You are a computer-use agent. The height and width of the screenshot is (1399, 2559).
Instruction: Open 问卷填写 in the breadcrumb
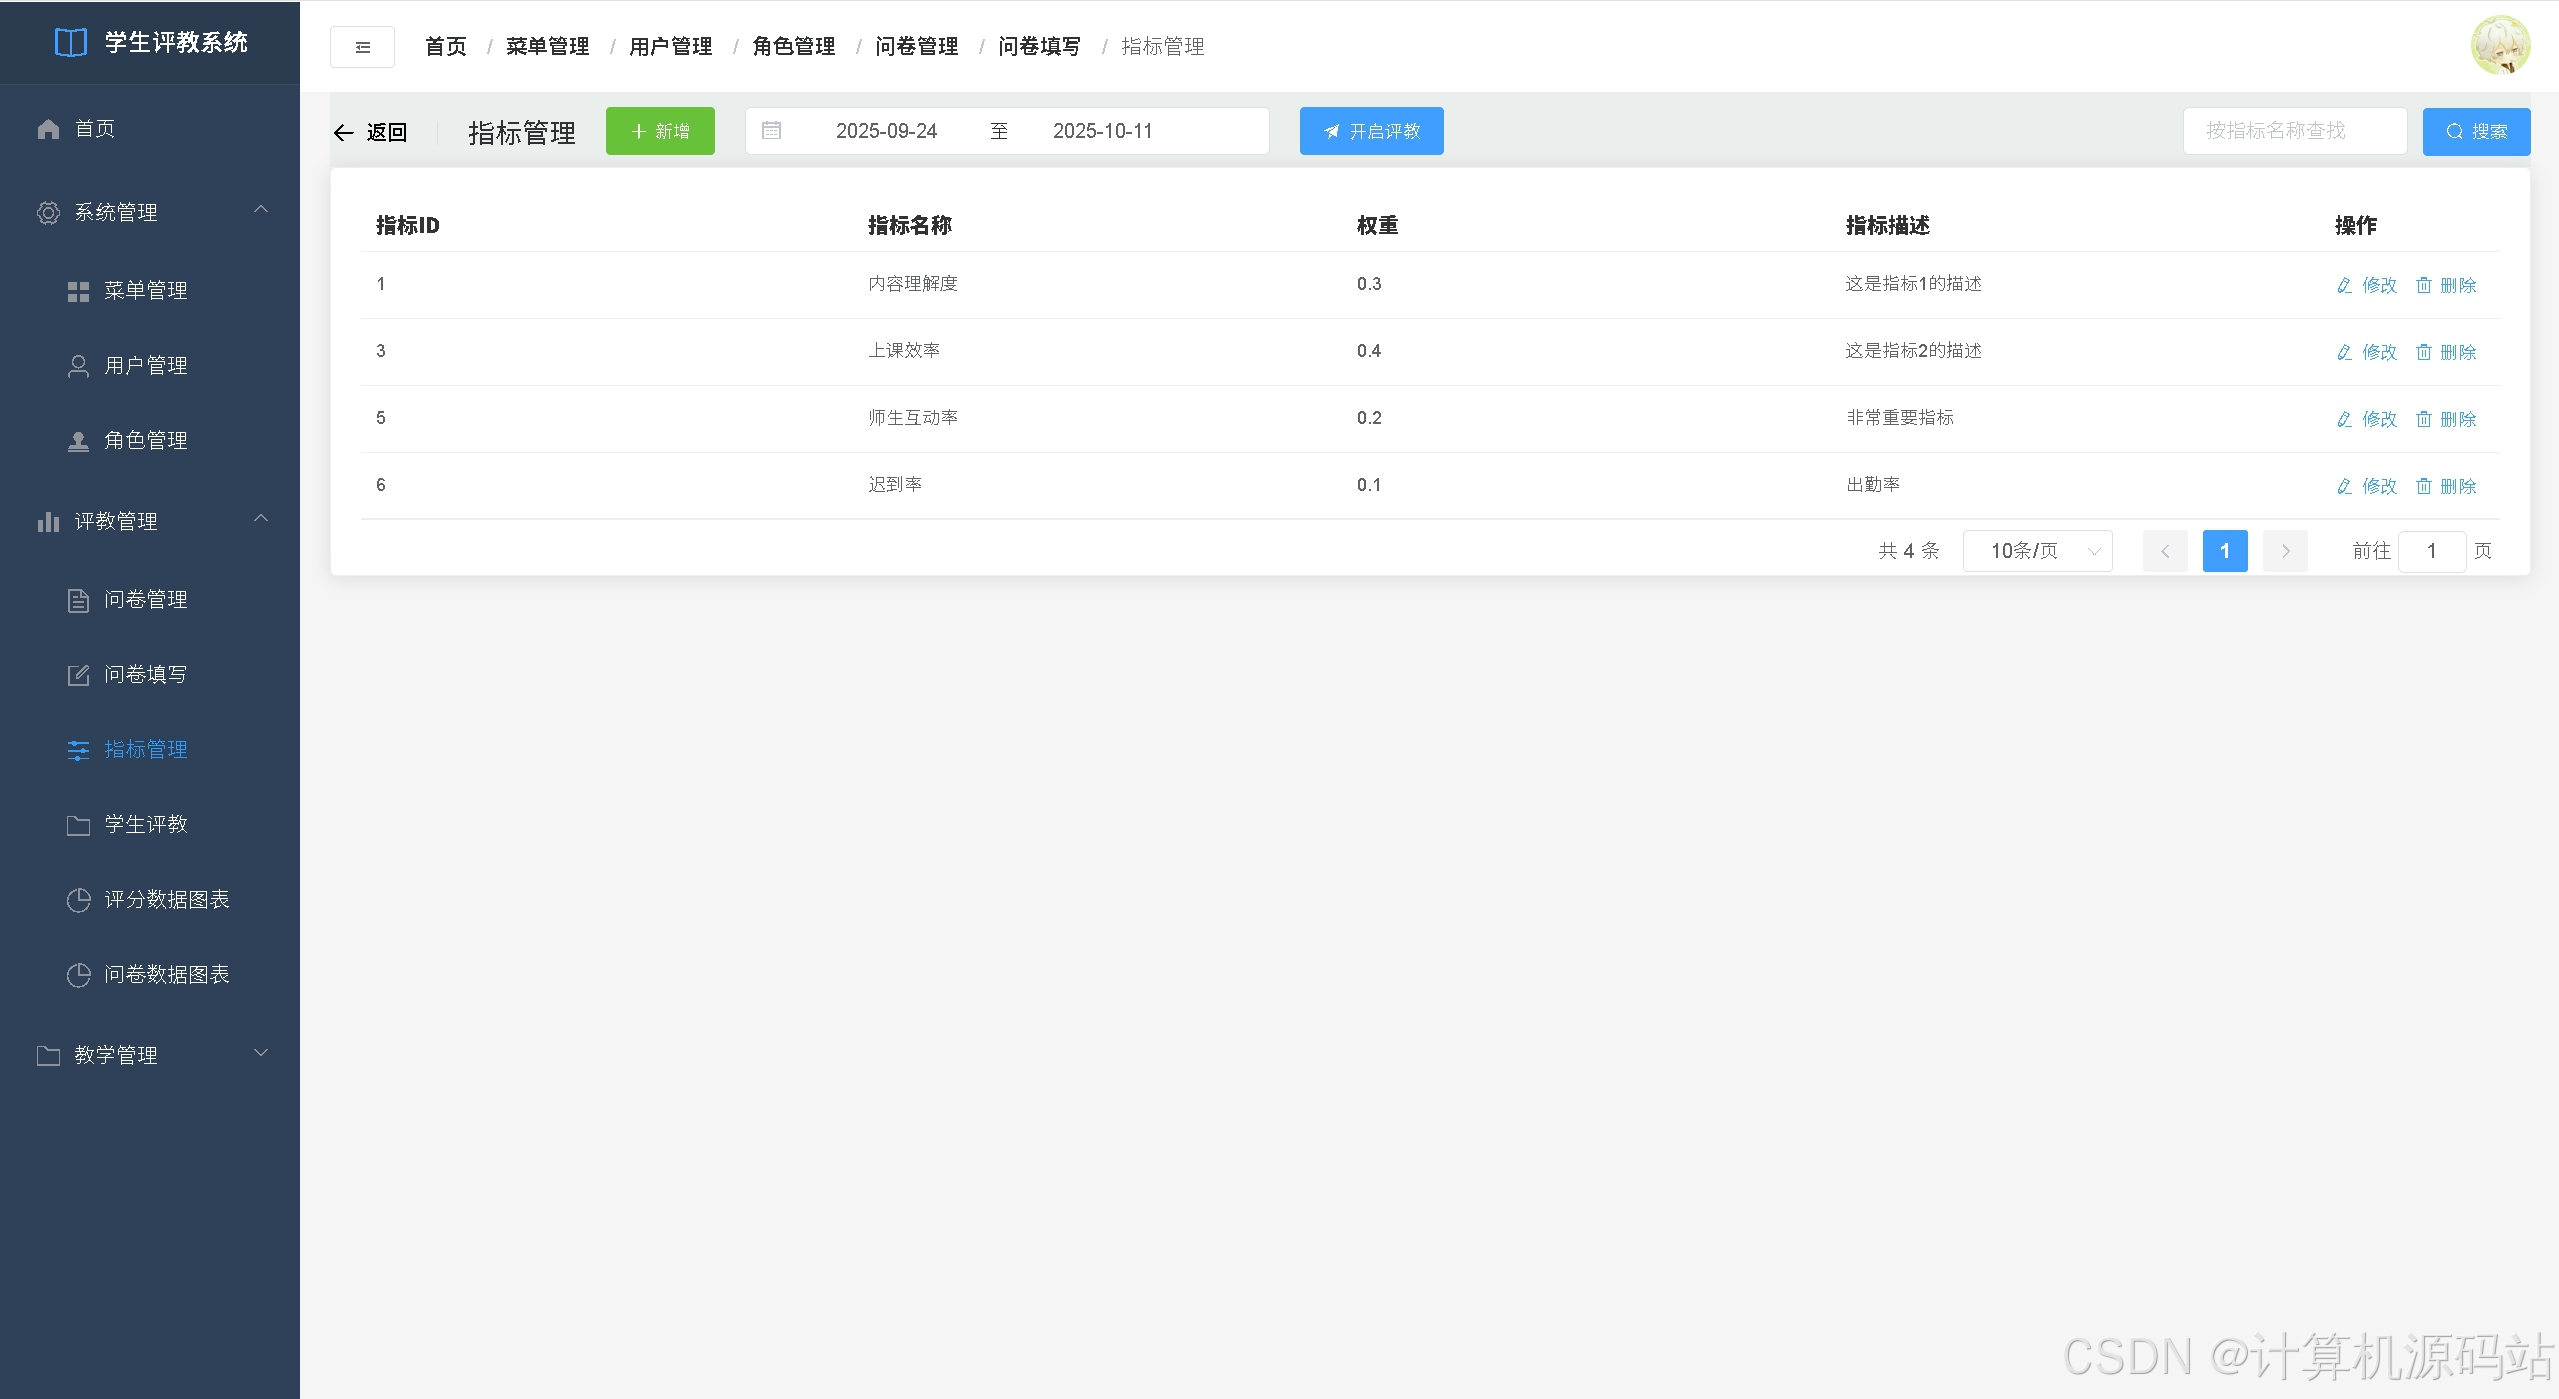pos(1040,47)
